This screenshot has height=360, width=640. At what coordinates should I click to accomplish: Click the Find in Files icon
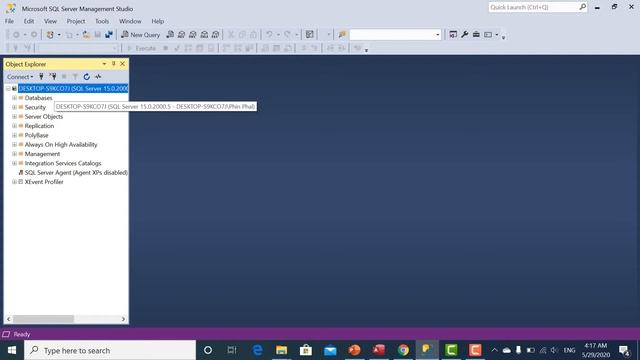coord(342,35)
